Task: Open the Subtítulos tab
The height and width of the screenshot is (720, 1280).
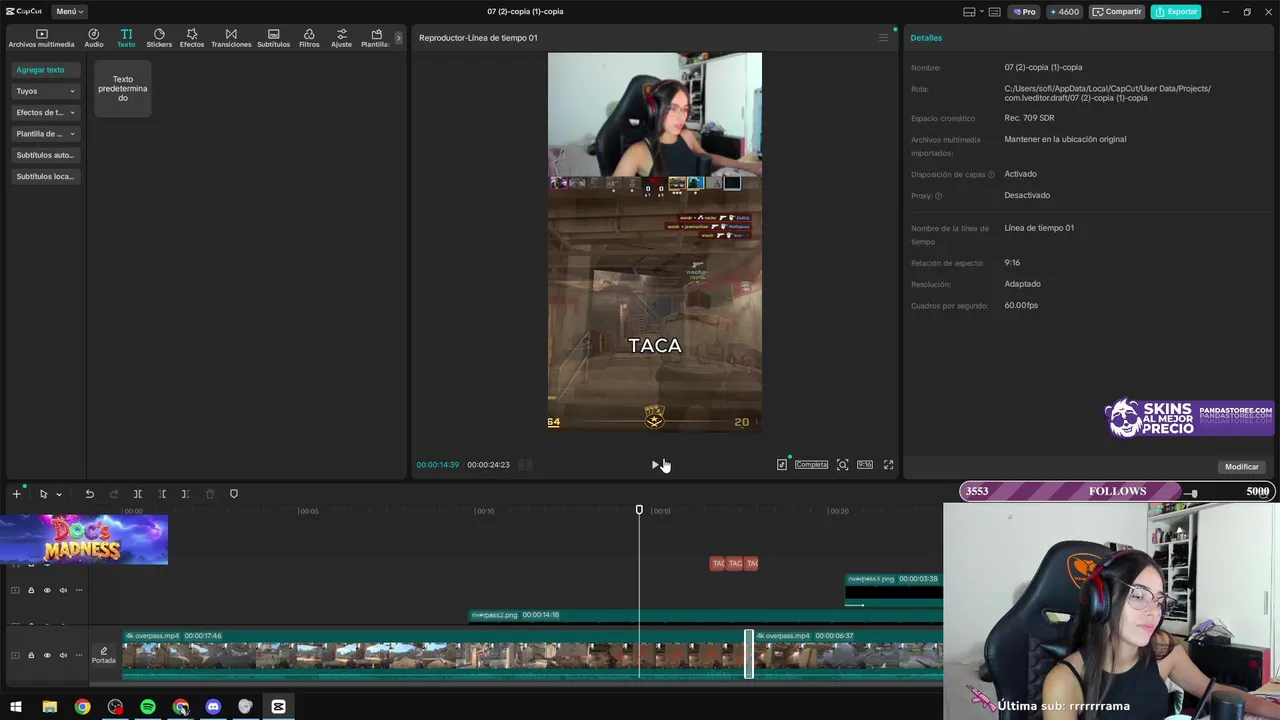Action: [x=273, y=38]
